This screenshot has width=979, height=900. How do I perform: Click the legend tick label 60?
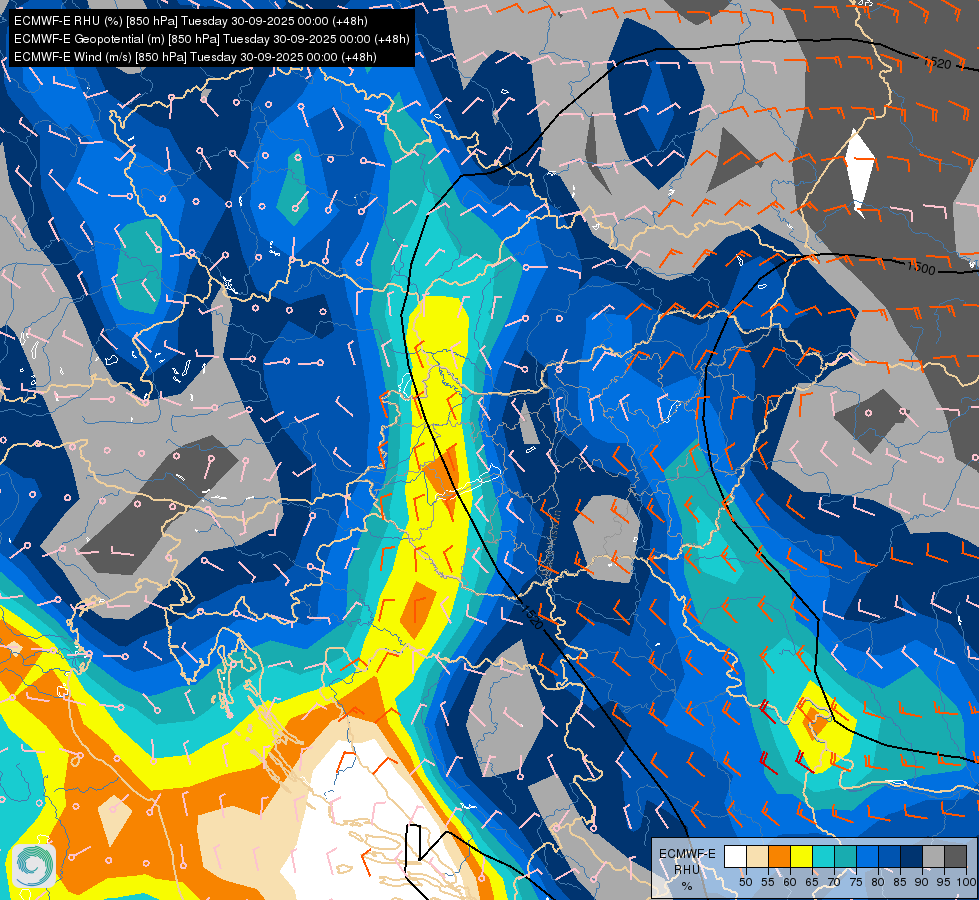coord(790,882)
